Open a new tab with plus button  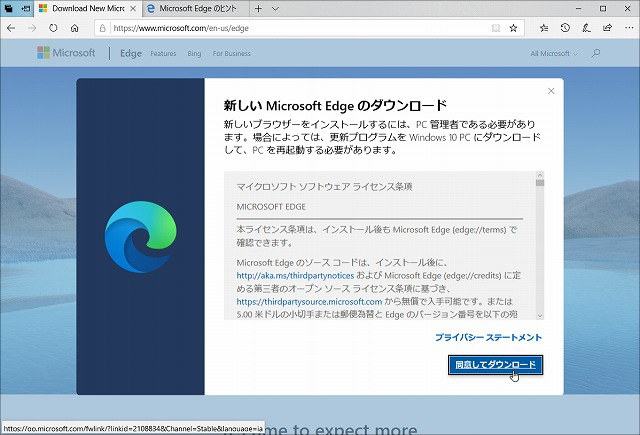tap(260, 8)
